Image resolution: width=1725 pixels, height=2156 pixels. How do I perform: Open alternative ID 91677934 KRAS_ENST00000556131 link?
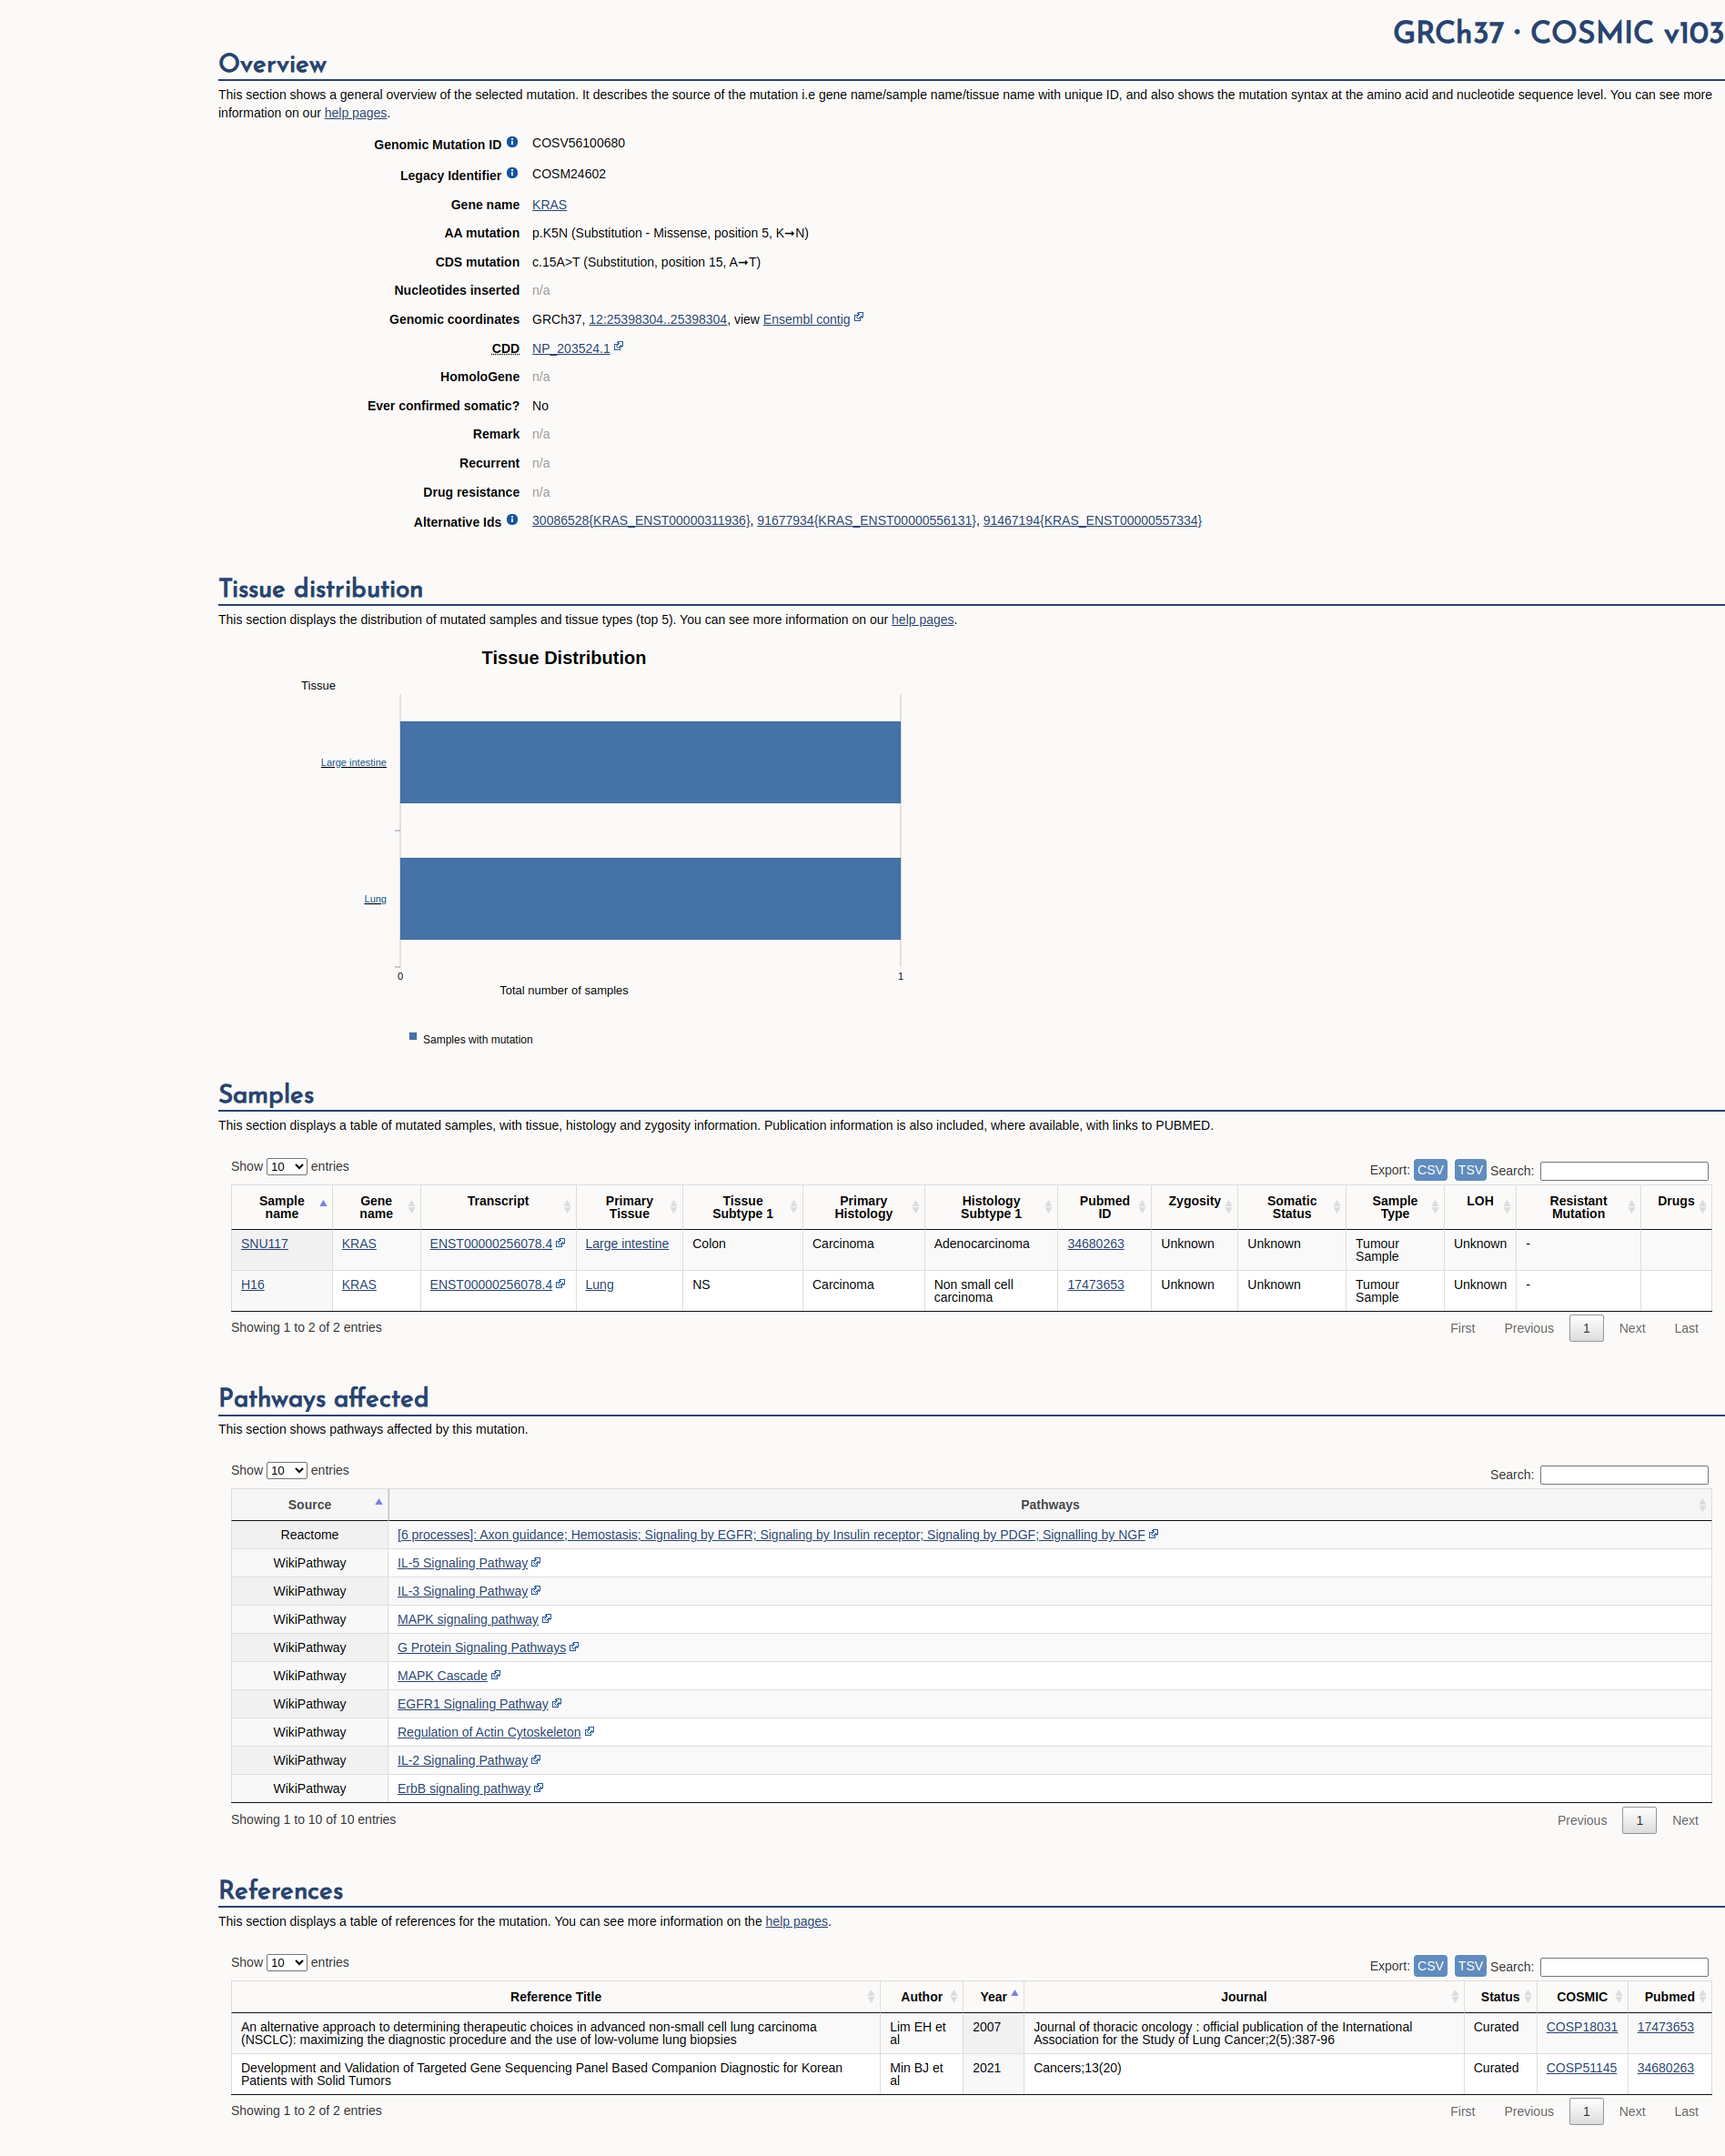(866, 520)
